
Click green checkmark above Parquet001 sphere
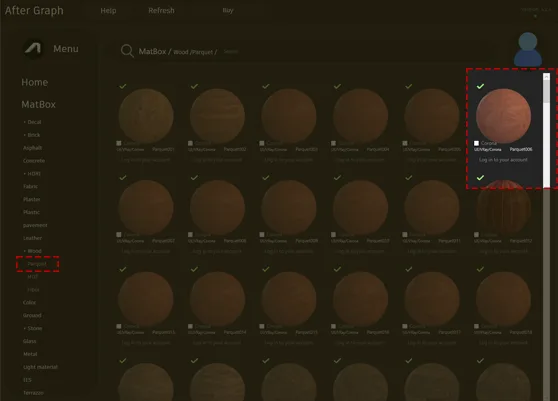[123, 86]
